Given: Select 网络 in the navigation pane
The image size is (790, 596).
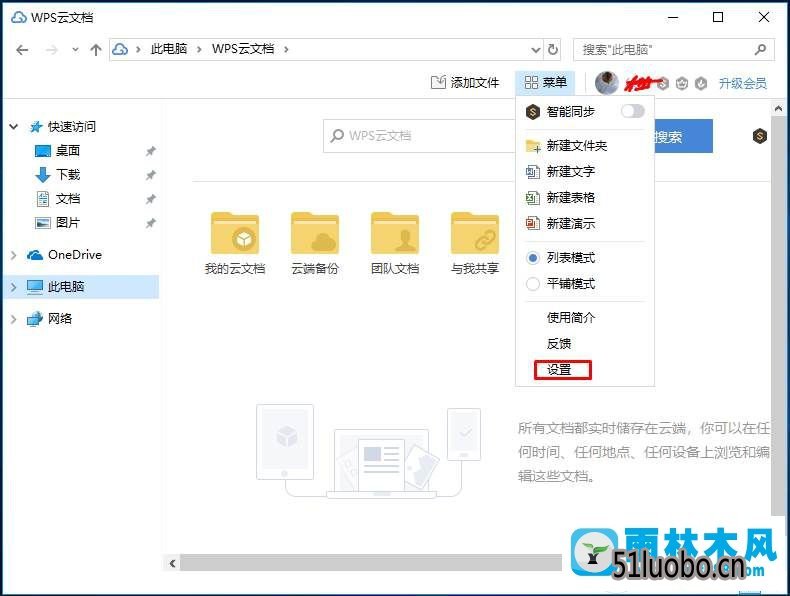Looking at the screenshot, I should click(x=60, y=318).
